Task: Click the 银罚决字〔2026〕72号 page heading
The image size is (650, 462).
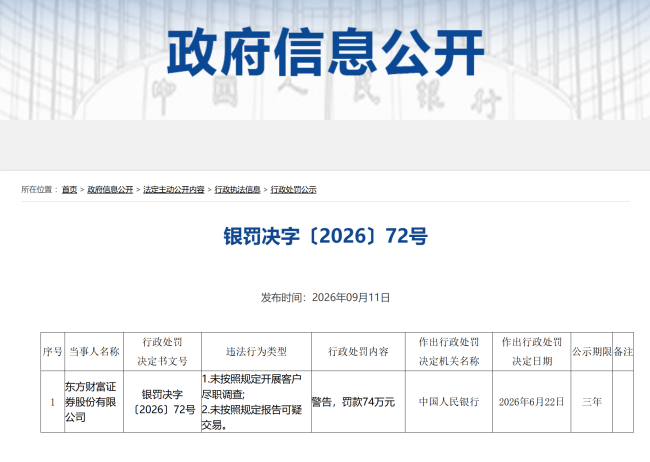Action: (325, 236)
